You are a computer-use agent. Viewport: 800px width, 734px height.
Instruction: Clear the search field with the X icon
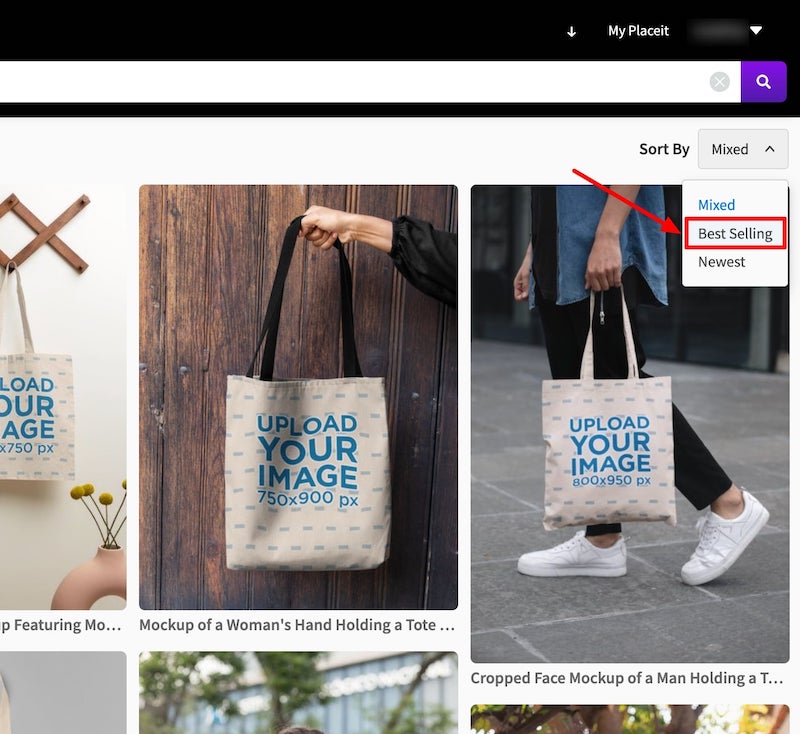pyautogui.click(x=720, y=82)
